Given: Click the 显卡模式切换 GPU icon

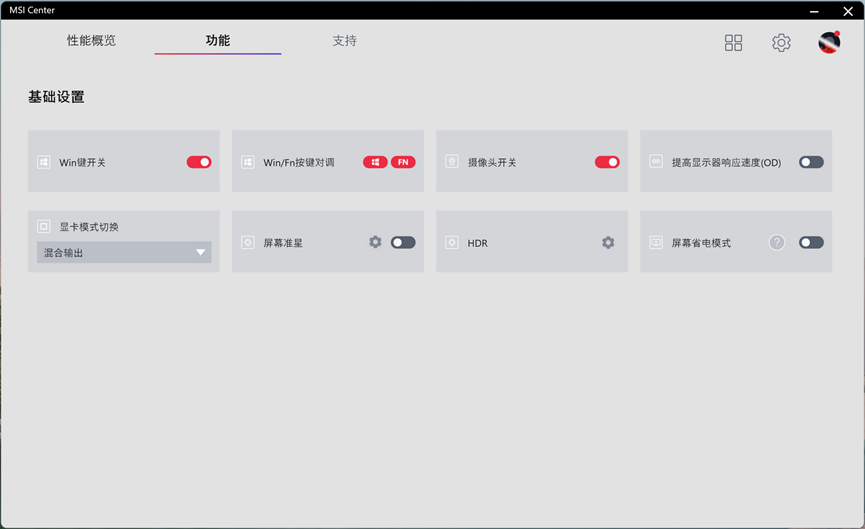Looking at the screenshot, I should [44, 227].
